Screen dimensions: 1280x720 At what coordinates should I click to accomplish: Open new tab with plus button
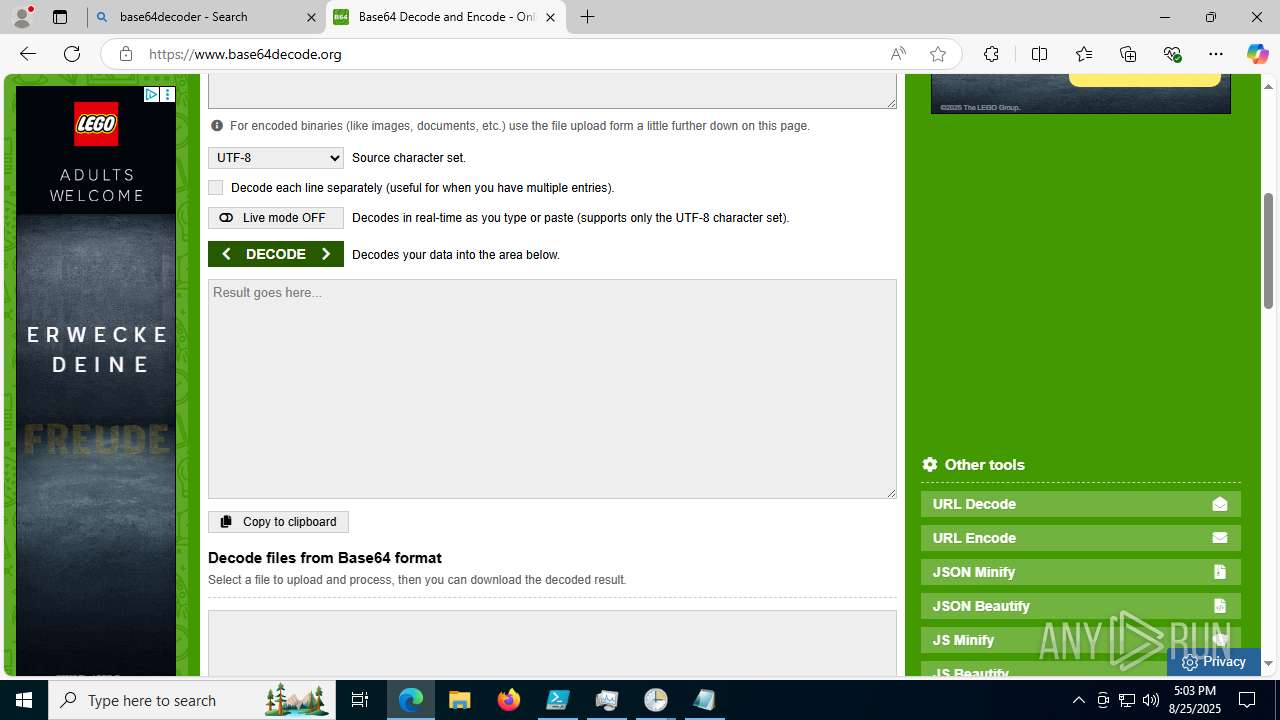[587, 17]
